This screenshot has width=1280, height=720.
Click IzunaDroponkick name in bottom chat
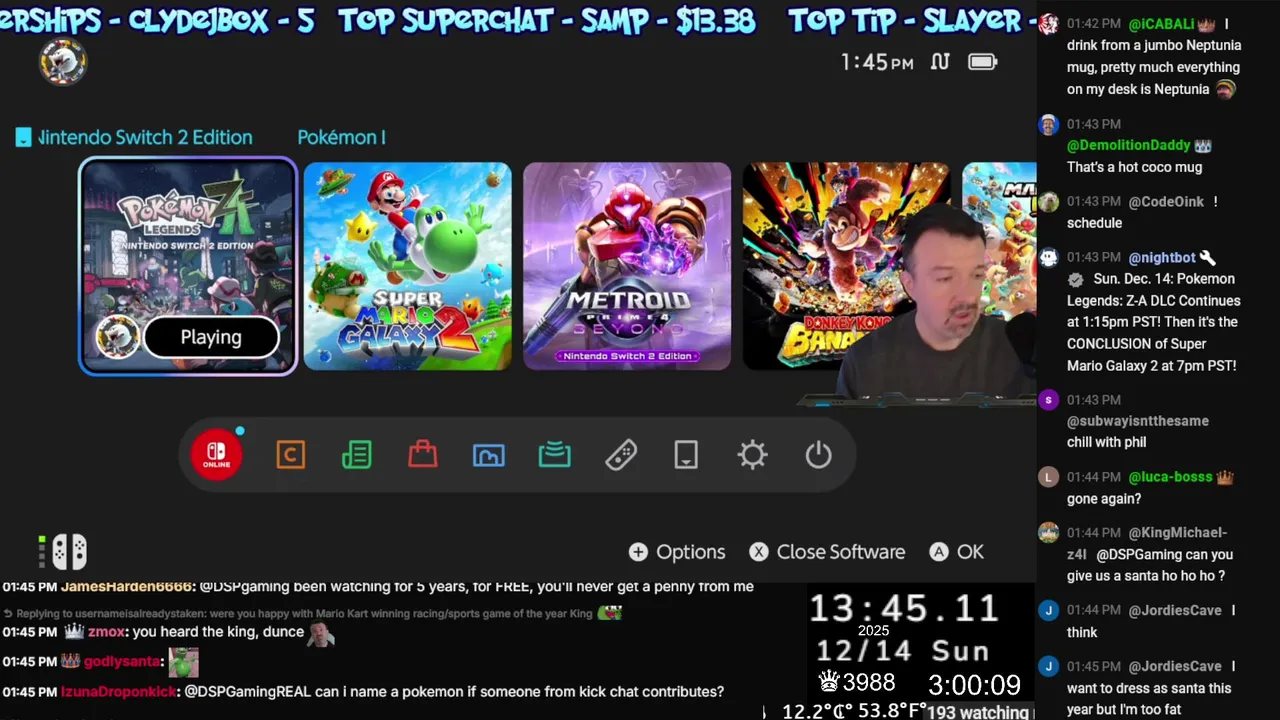point(120,692)
